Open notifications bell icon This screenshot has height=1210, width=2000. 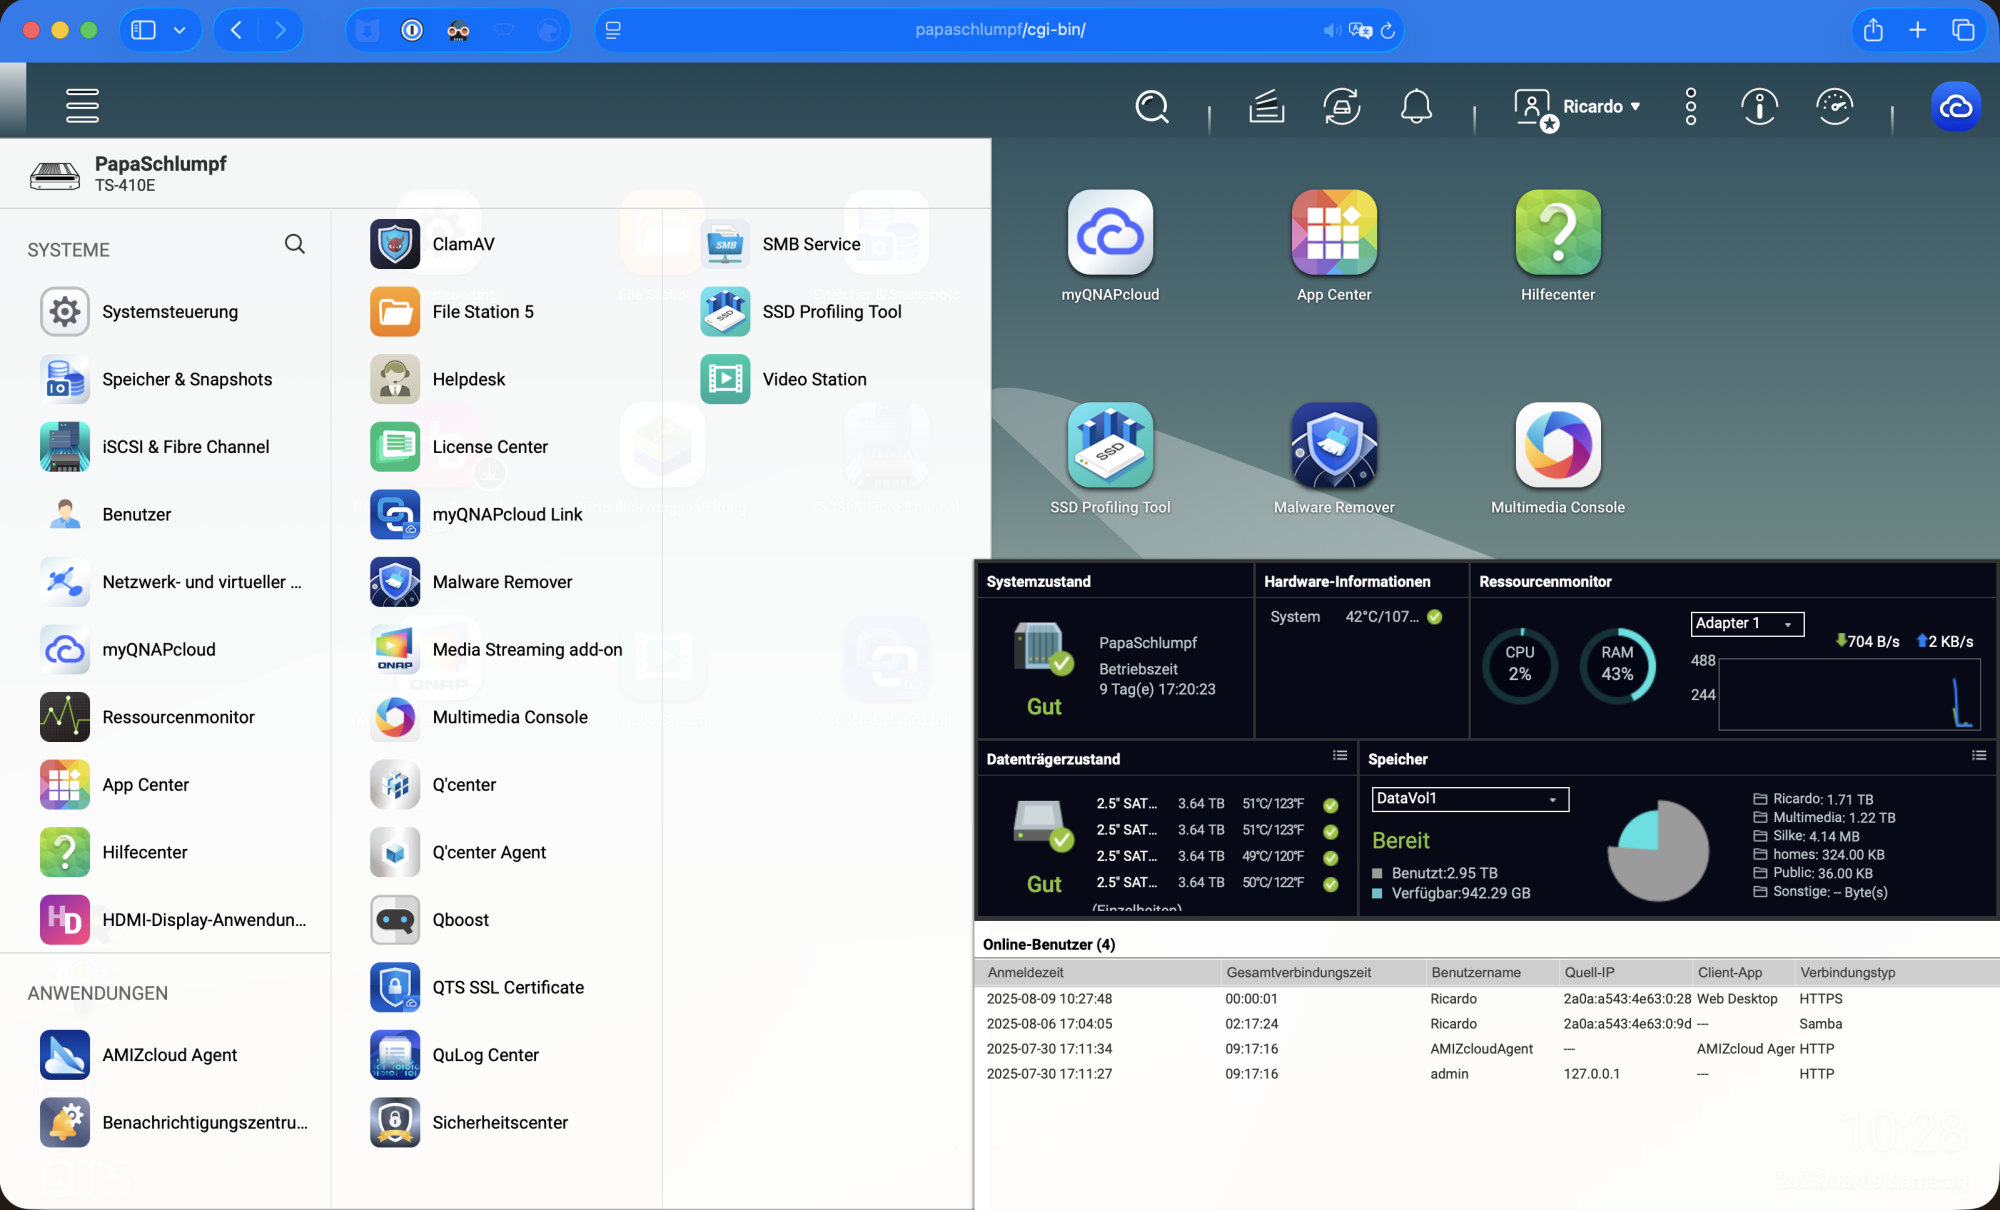point(1416,106)
